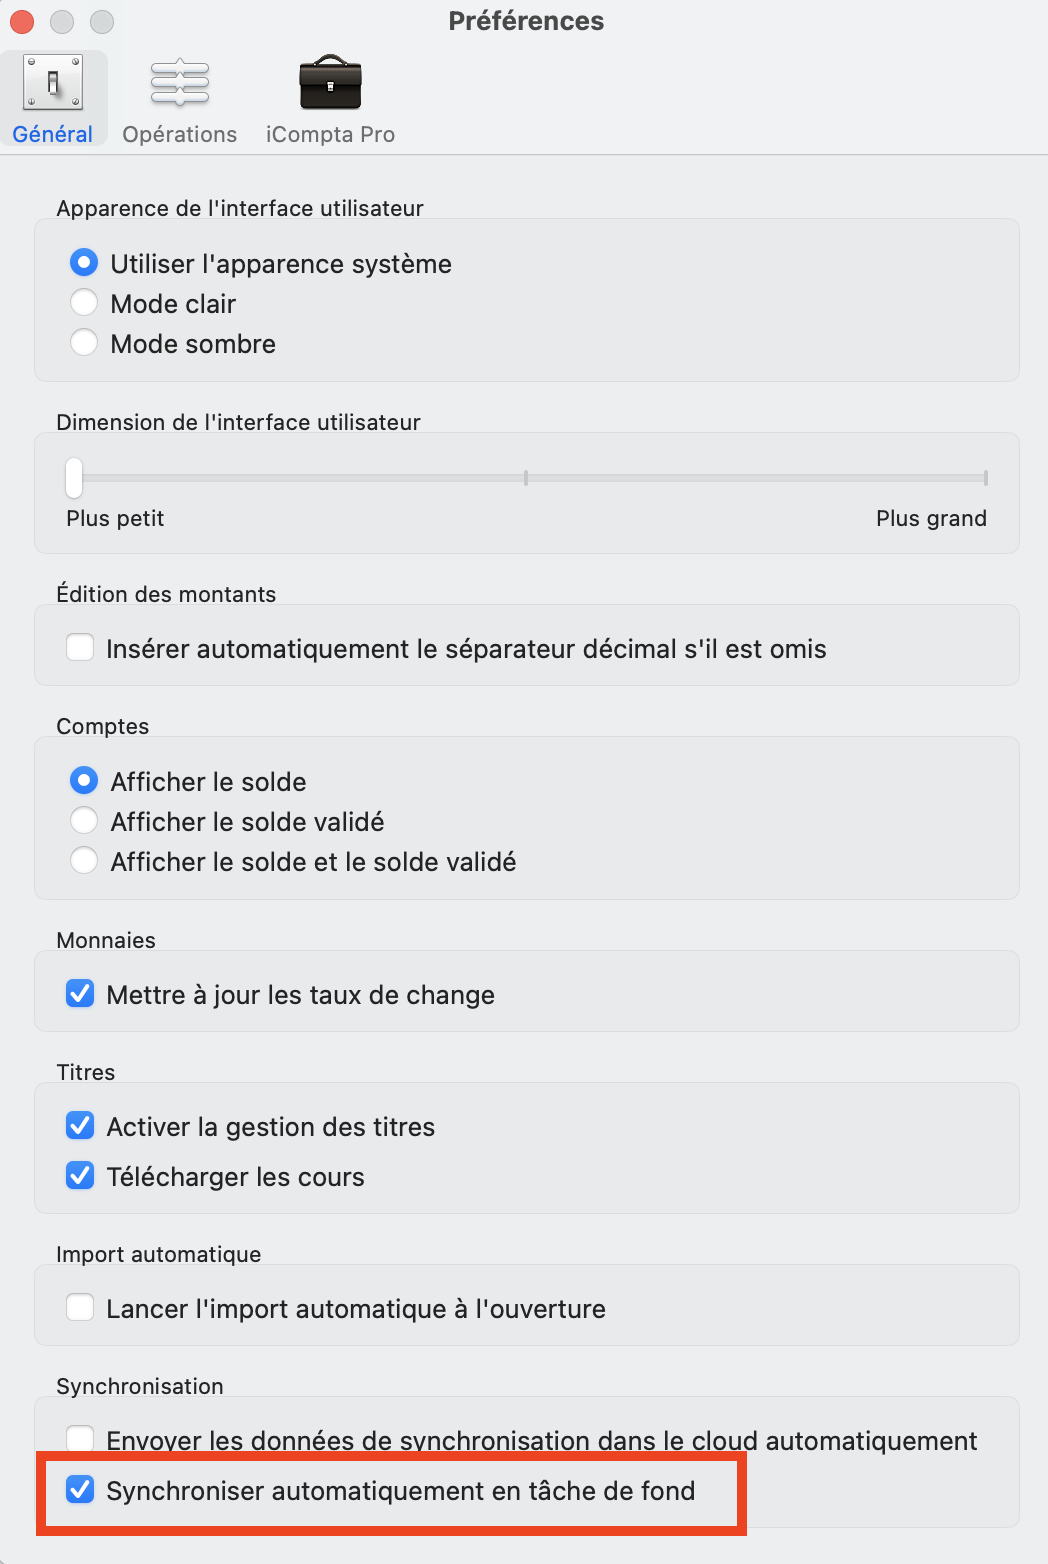Viewport: 1048px width, 1564px height.
Task: Click the Plus grand end of slider
Action: click(x=985, y=478)
